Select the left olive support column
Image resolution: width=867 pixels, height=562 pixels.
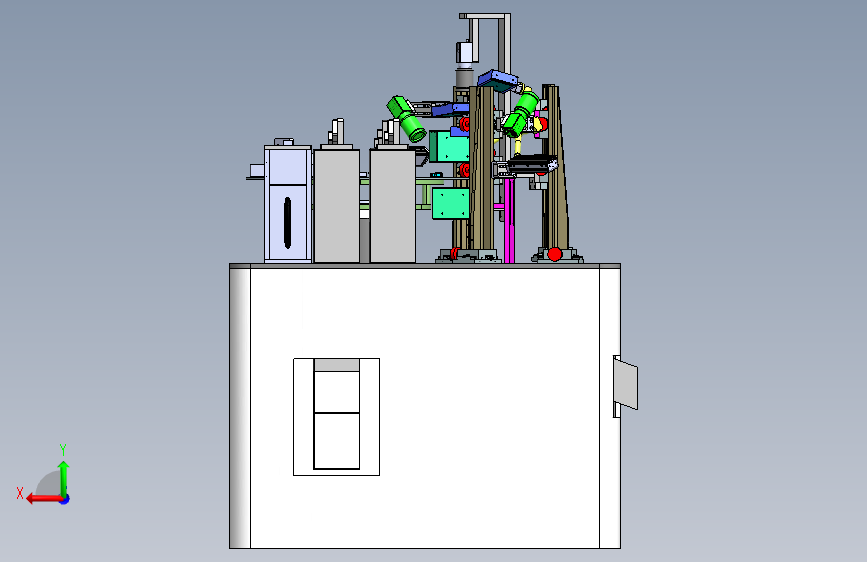pos(482,169)
